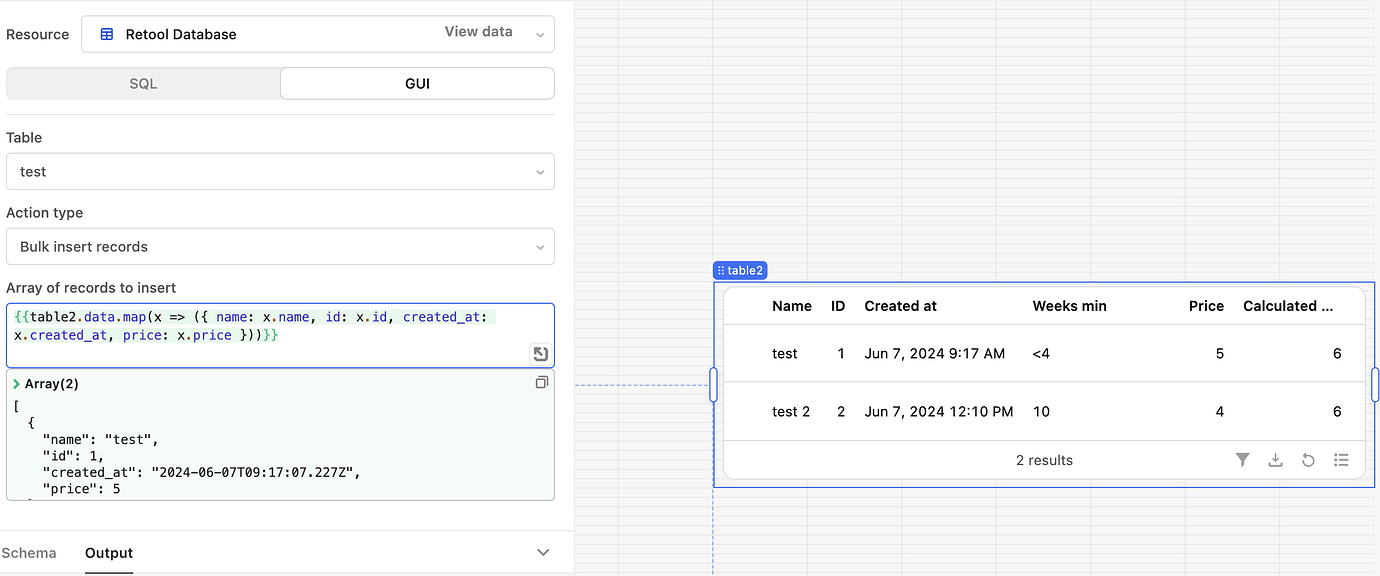Download table2 data using the export icon
Viewport: 1380px width, 576px height.
(1275, 460)
